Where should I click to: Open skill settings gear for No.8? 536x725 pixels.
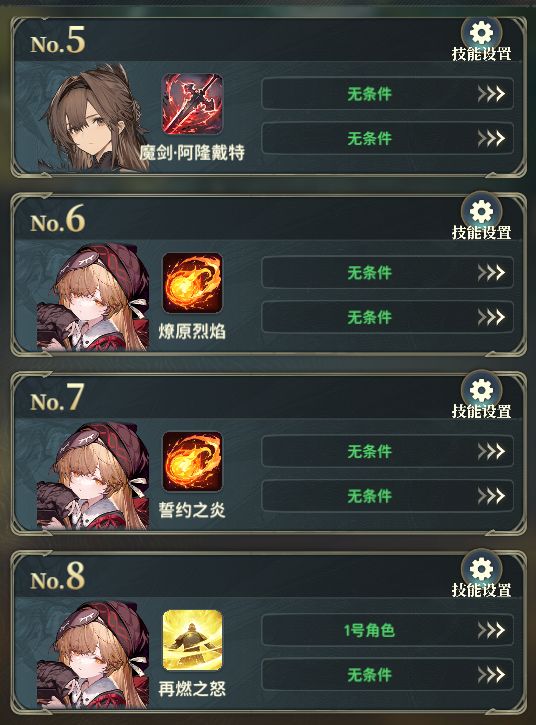(481, 576)
